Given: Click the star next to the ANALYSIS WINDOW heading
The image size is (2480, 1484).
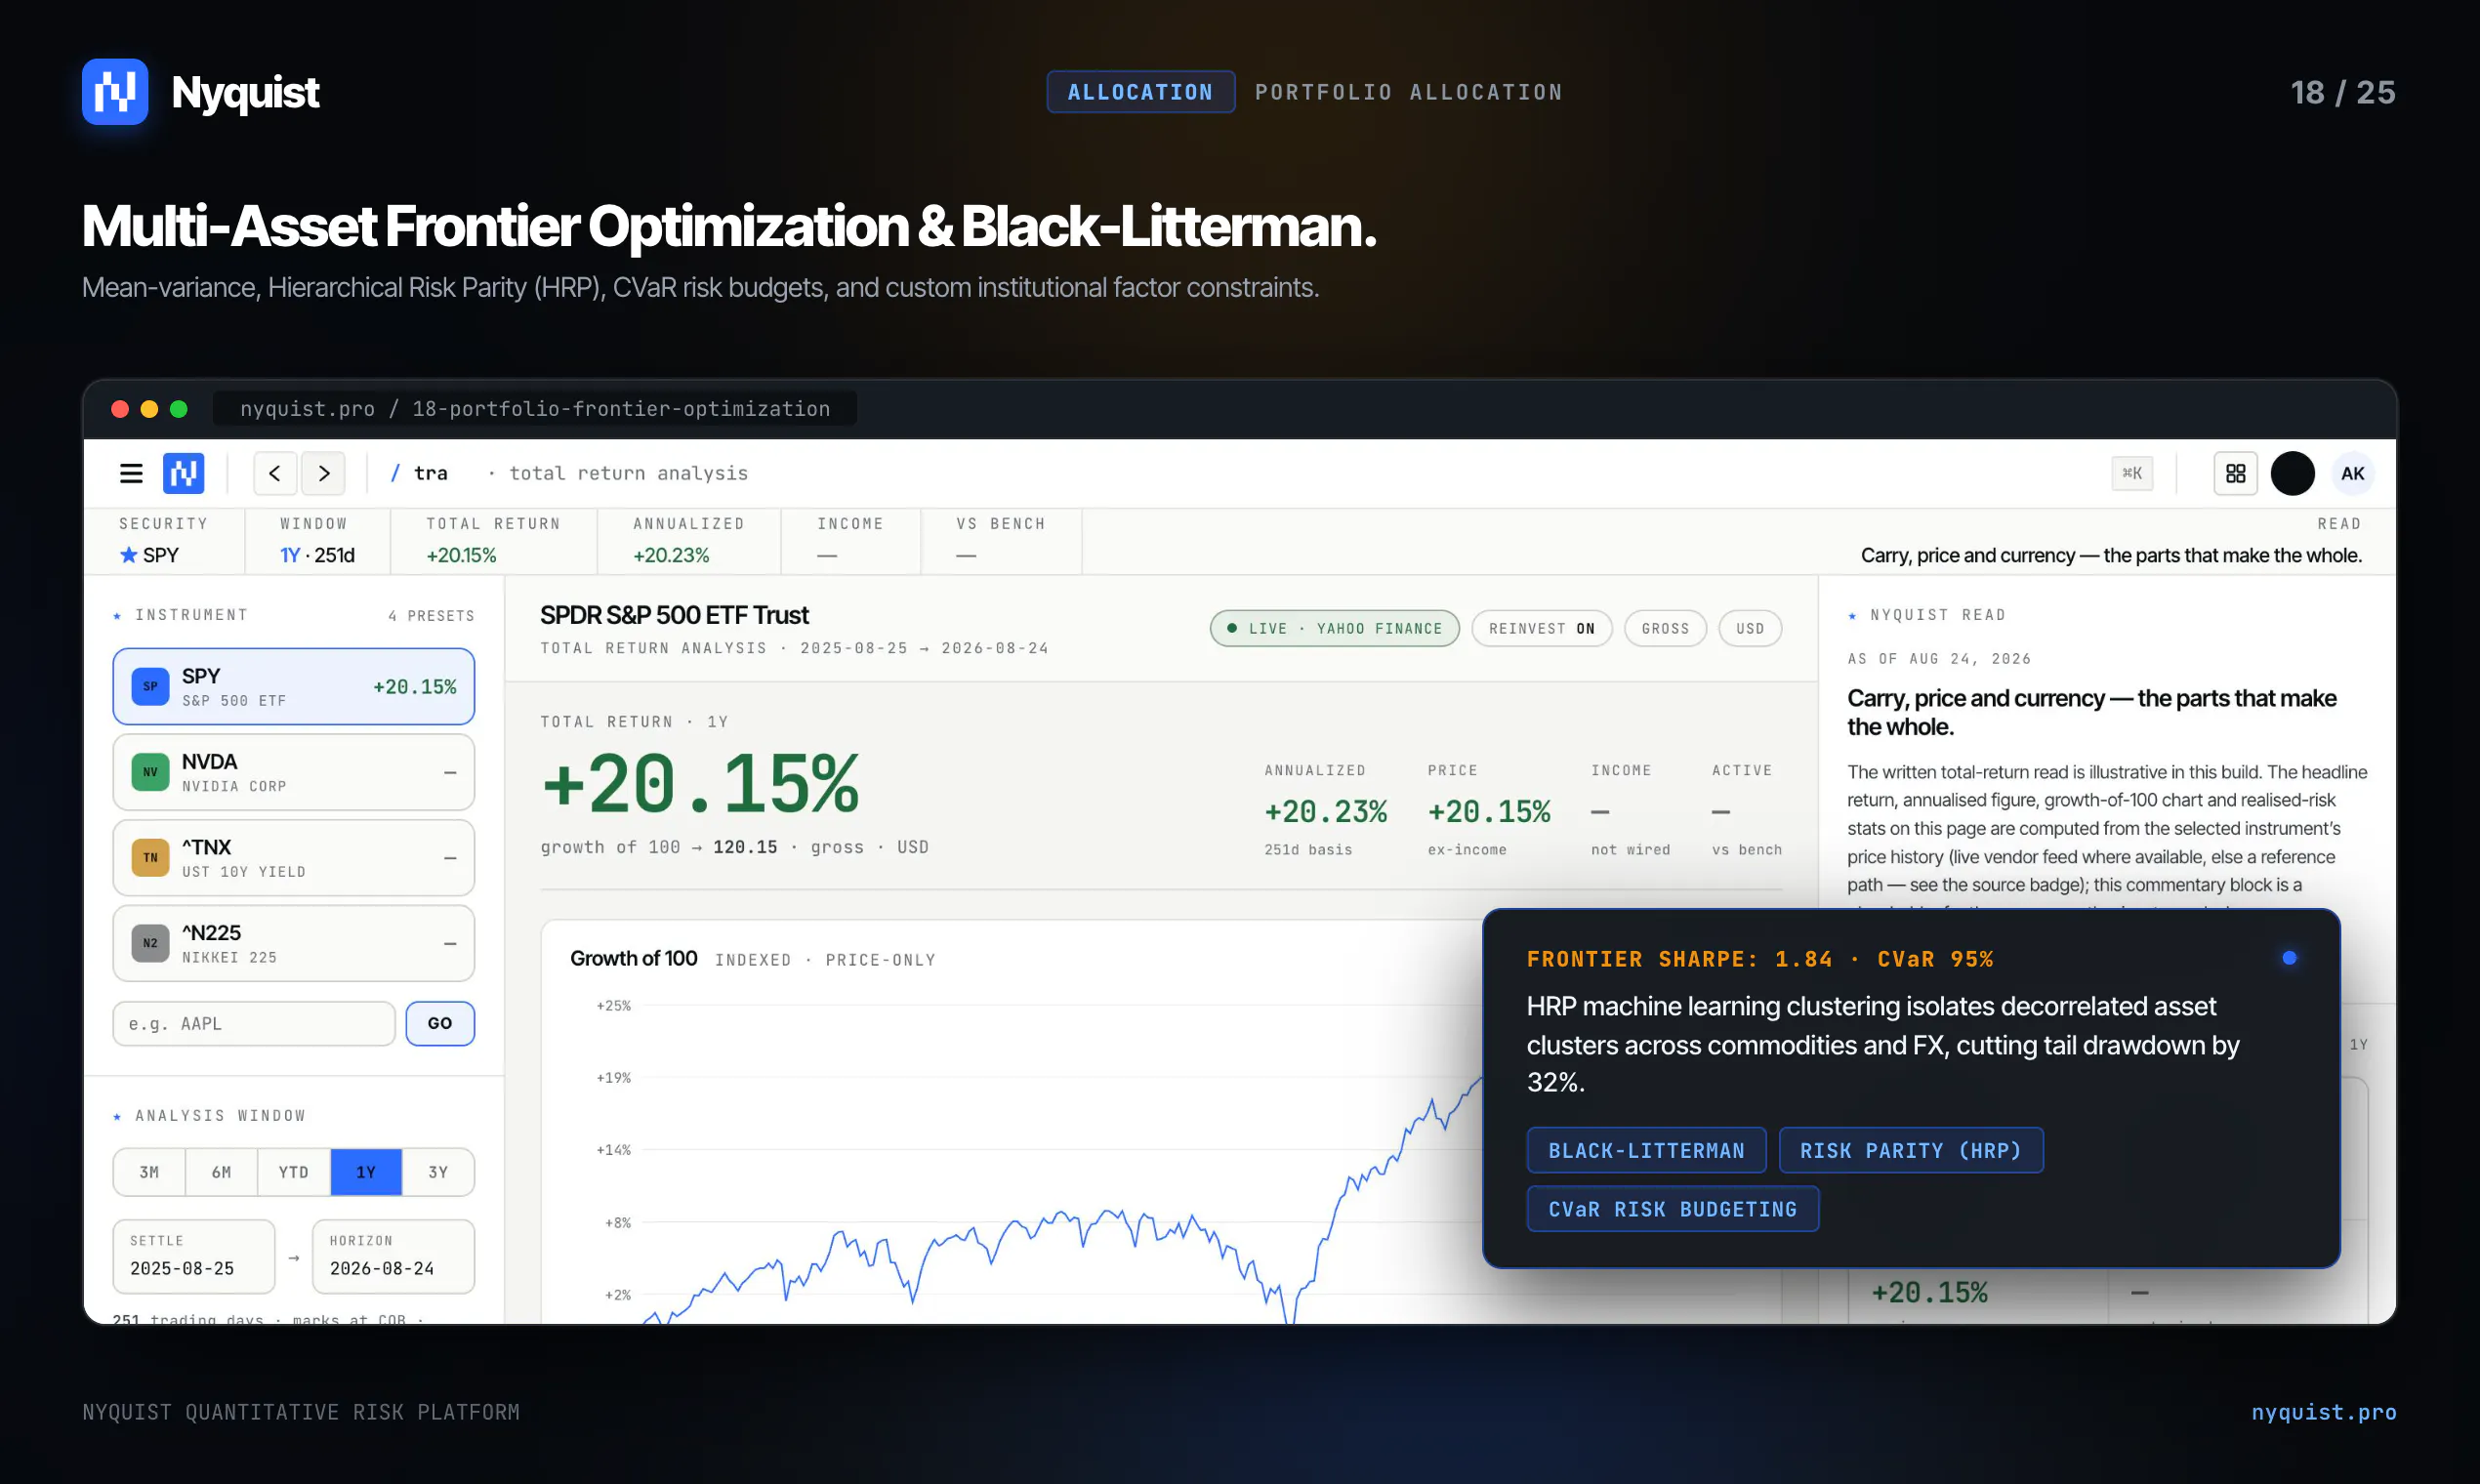Looking at the screenshot, I should [117, 1116].
